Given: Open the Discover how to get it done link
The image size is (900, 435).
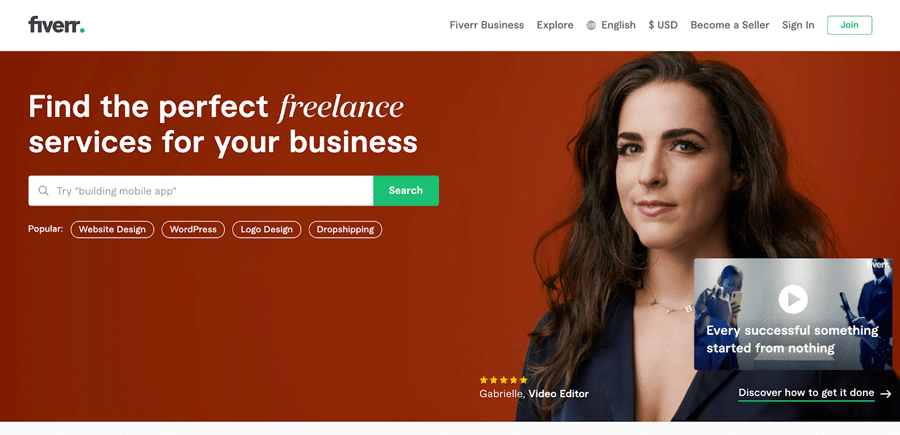Looking at the screenshot, I should pos(806,393).
